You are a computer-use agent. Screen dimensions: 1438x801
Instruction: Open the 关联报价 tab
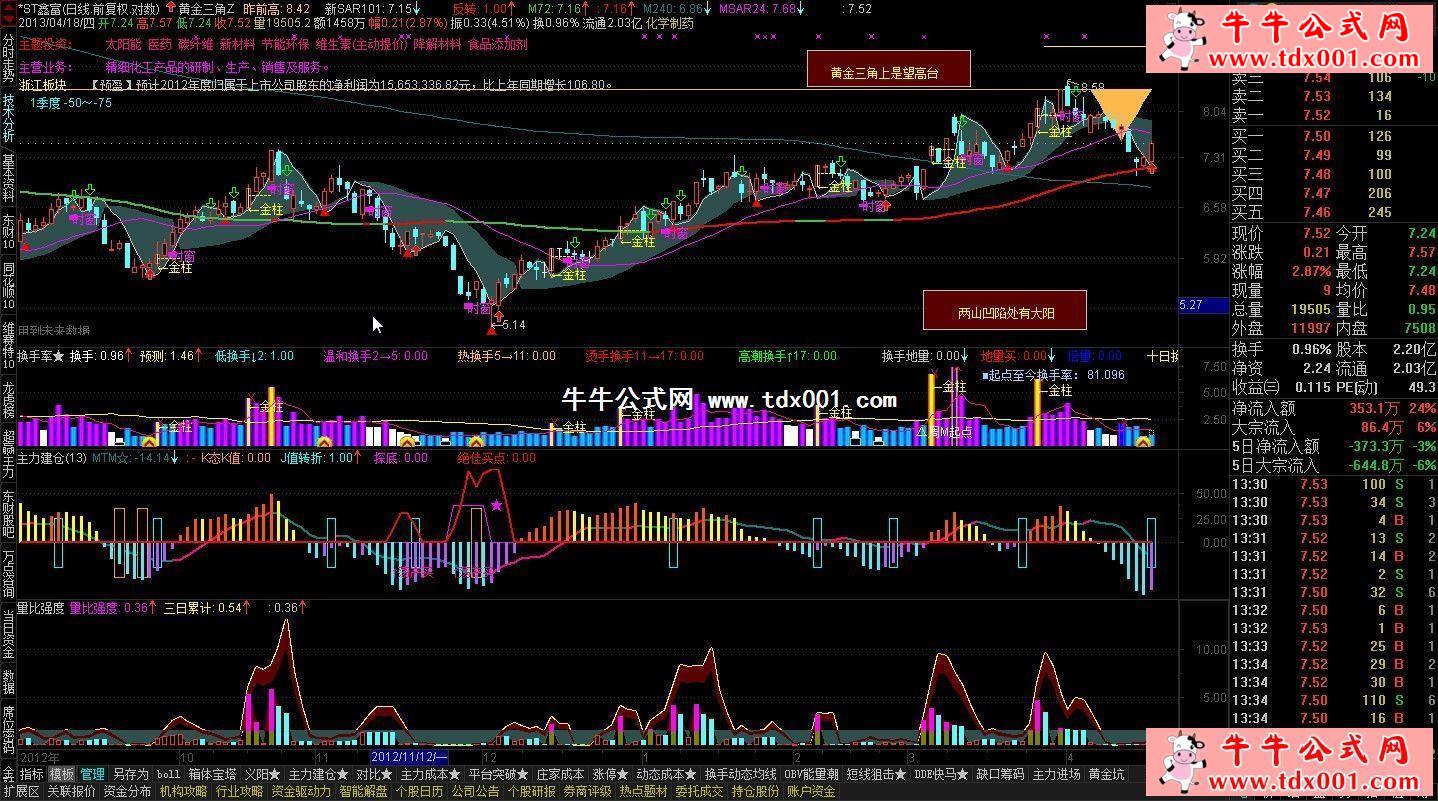(x=71, y=791)
